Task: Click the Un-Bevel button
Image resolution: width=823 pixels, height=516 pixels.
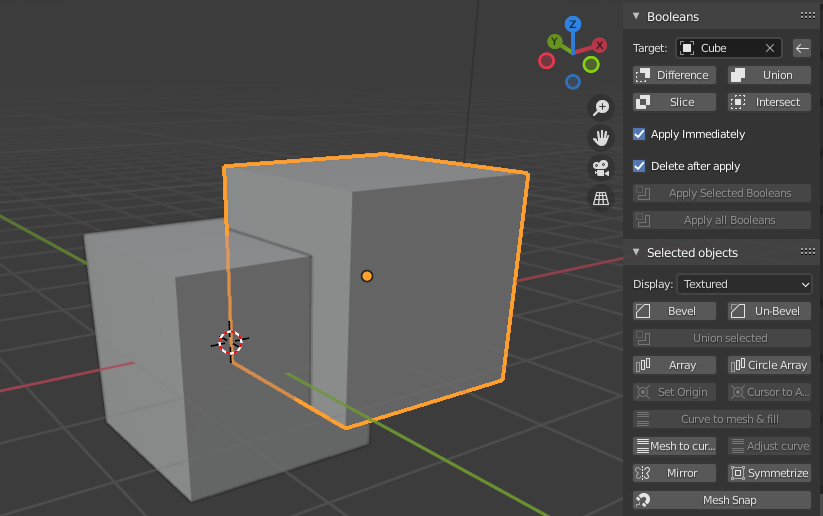Action: click(x=769, y=311)
